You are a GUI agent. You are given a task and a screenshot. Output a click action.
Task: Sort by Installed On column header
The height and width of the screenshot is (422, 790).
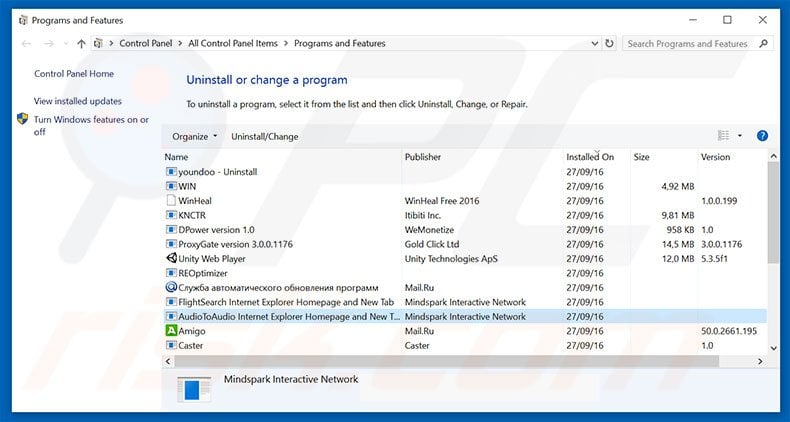(x=597, y=157)
